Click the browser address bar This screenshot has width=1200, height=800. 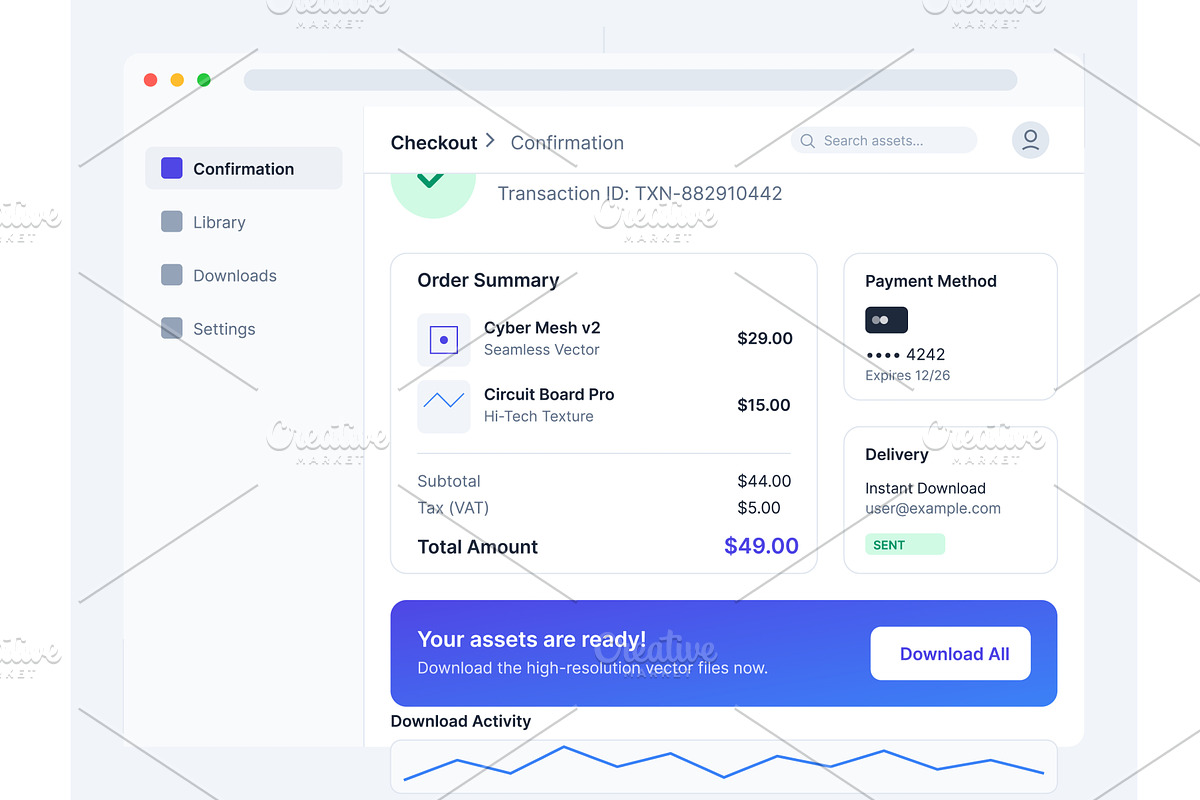point(631,80)
